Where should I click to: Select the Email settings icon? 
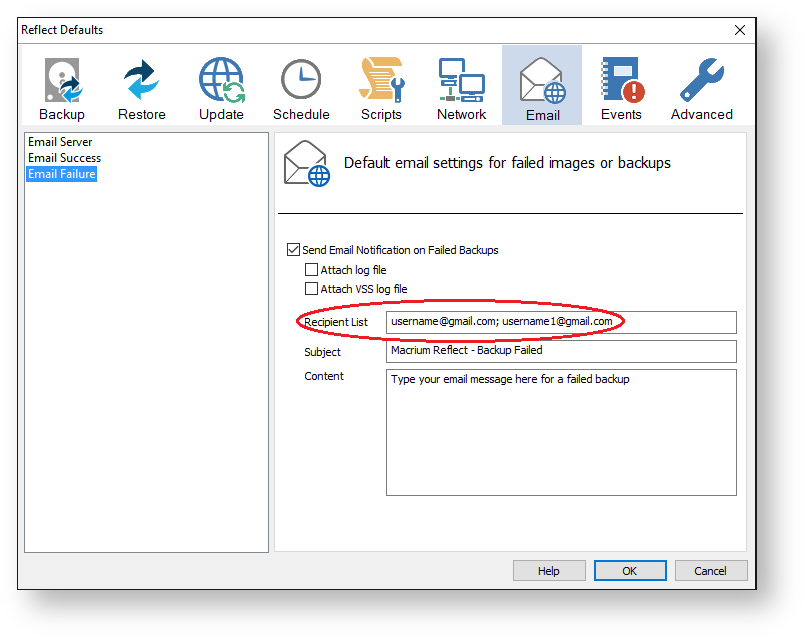[x=542, y=85]
